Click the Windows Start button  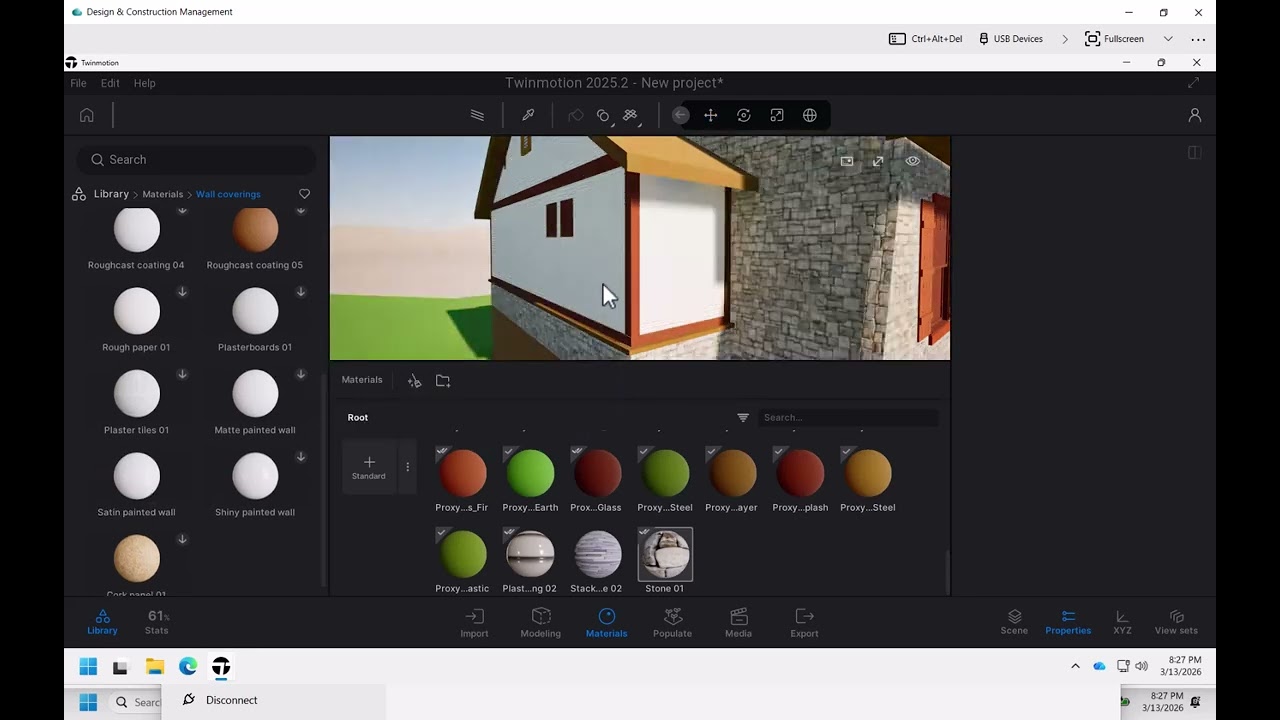coord(88,667)
